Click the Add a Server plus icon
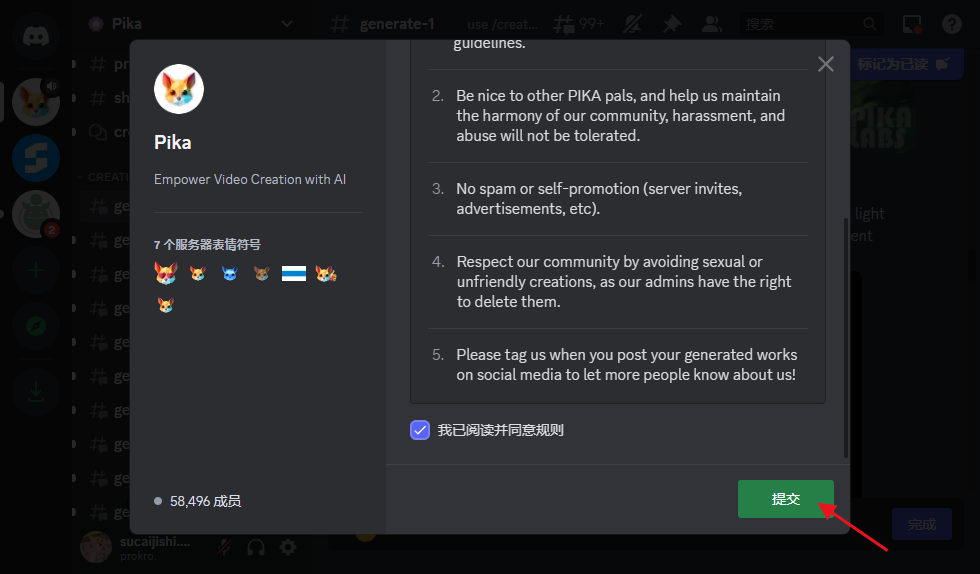The width and height of the screenshot is (980, 574). (x=36, y=270)
